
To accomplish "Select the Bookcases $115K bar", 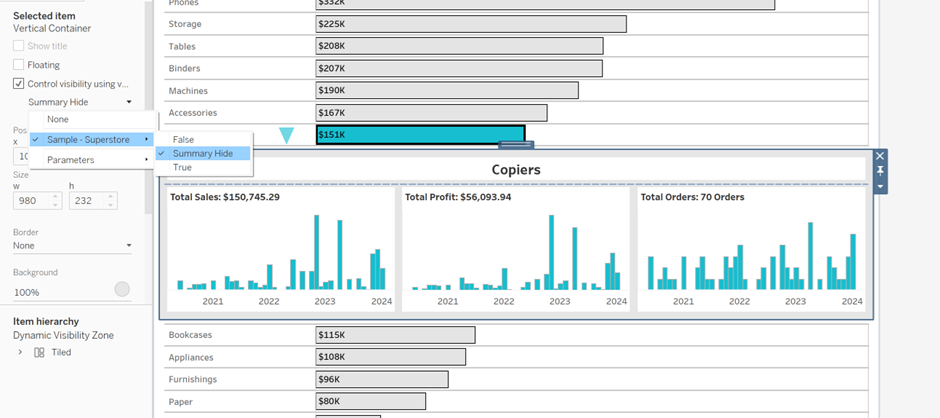I will tap(396, 335).
